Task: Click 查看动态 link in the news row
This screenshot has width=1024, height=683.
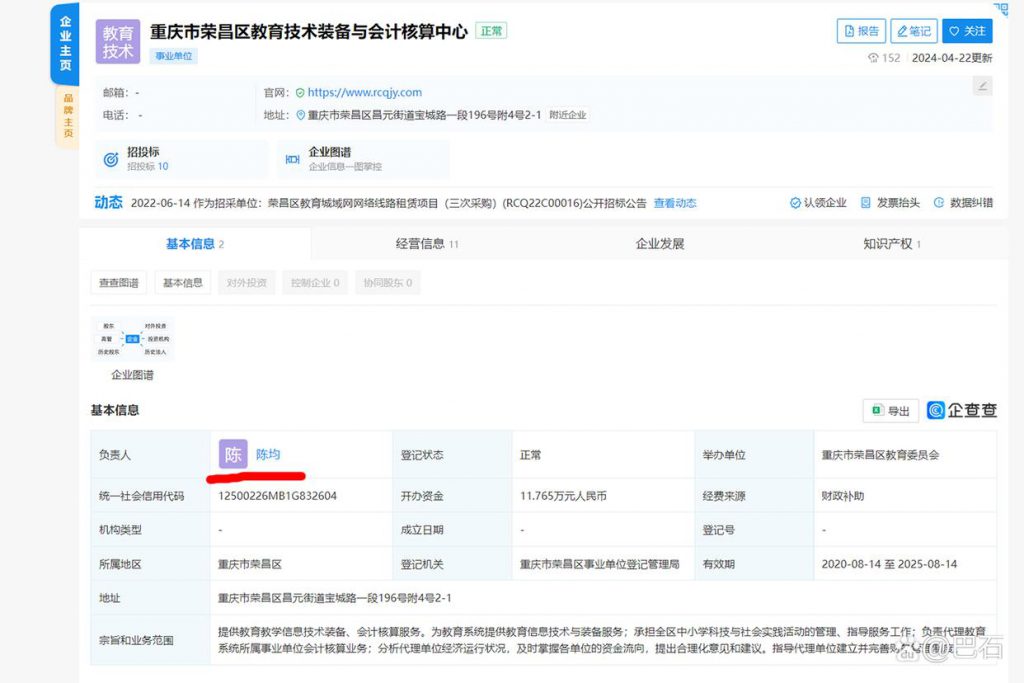Action: (675, 203)
